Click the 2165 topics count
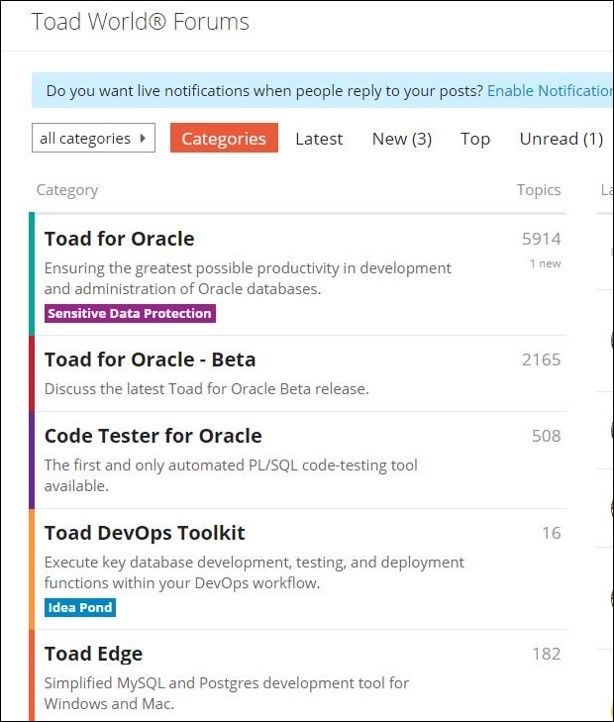The image size is (614, 722). pos(541,359)
